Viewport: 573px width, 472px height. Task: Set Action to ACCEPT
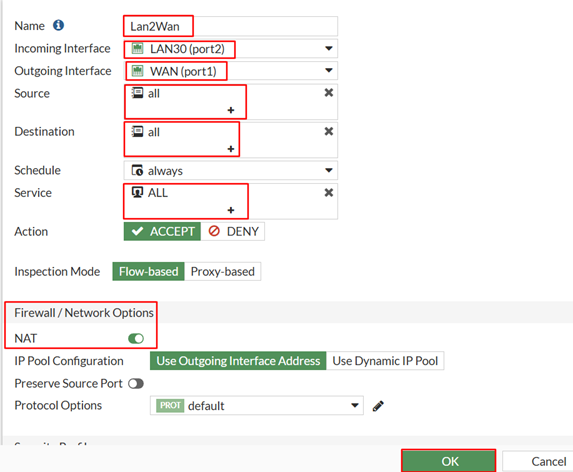tap(162, 231)
